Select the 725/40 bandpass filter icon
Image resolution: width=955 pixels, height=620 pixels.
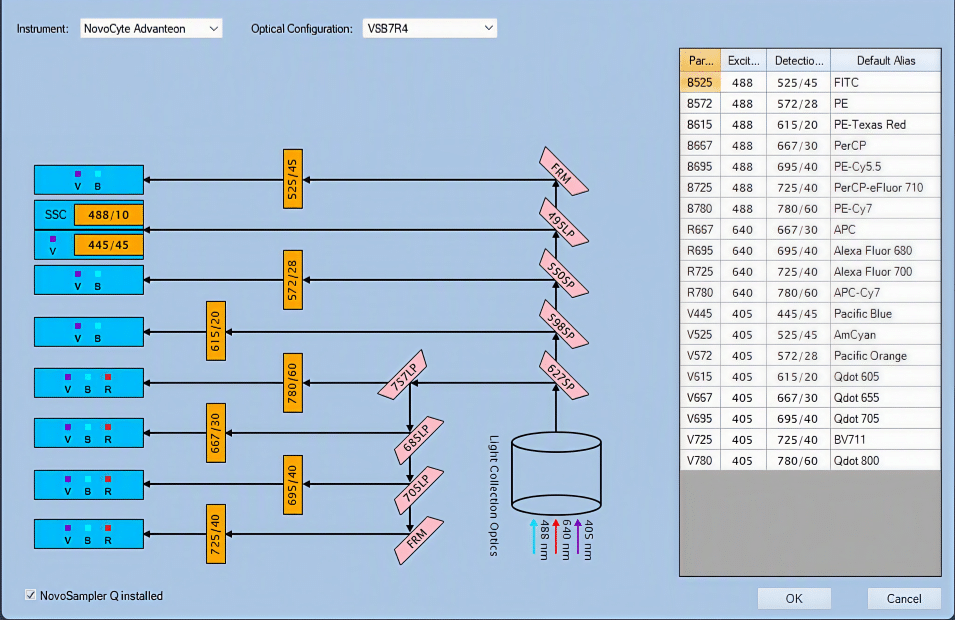tap(216, 534)
